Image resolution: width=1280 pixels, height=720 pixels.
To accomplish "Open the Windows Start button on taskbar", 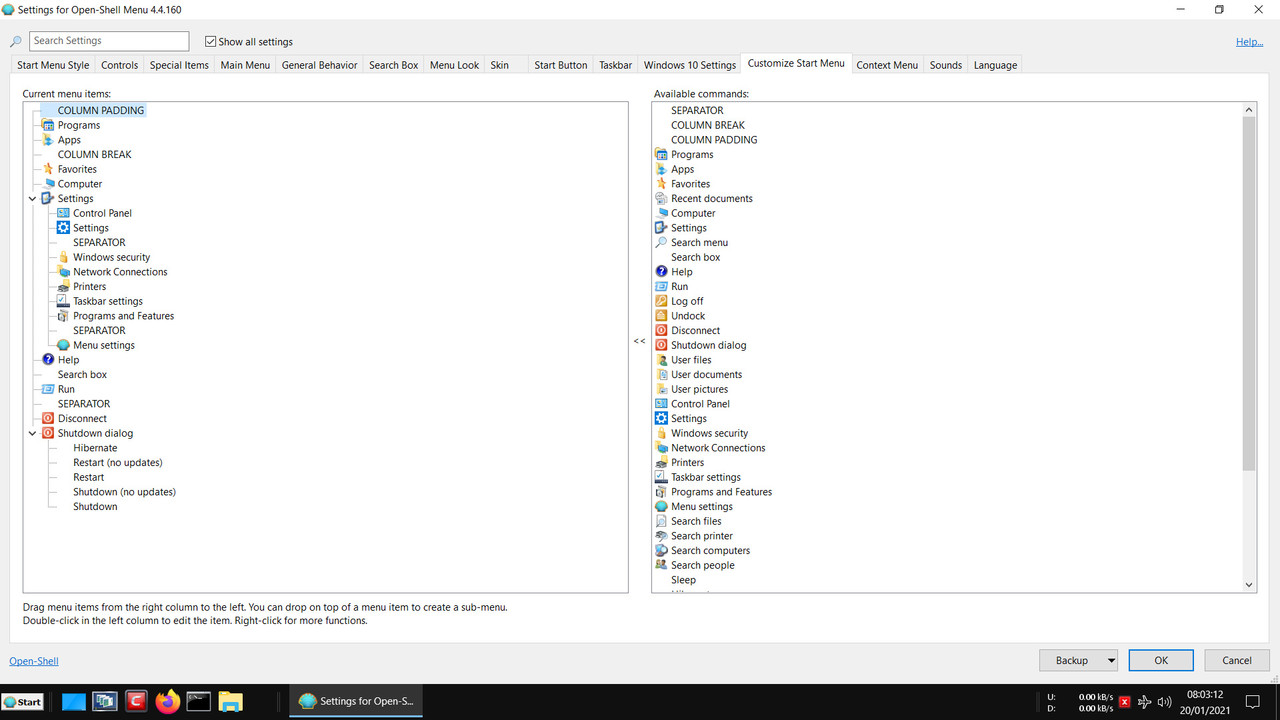I will click(x=22, y=702).
